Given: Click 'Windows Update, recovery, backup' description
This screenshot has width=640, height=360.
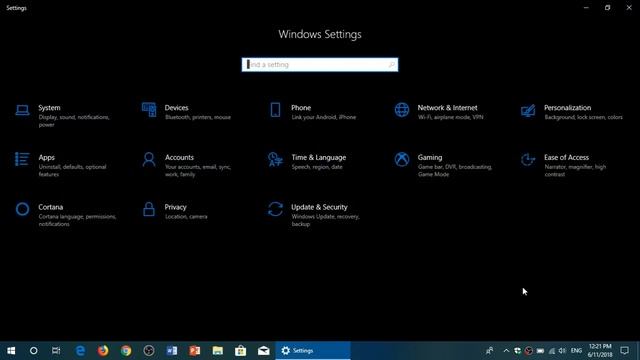Looking at the screenshot, I should pyautogui.click(x=325, y=220).
